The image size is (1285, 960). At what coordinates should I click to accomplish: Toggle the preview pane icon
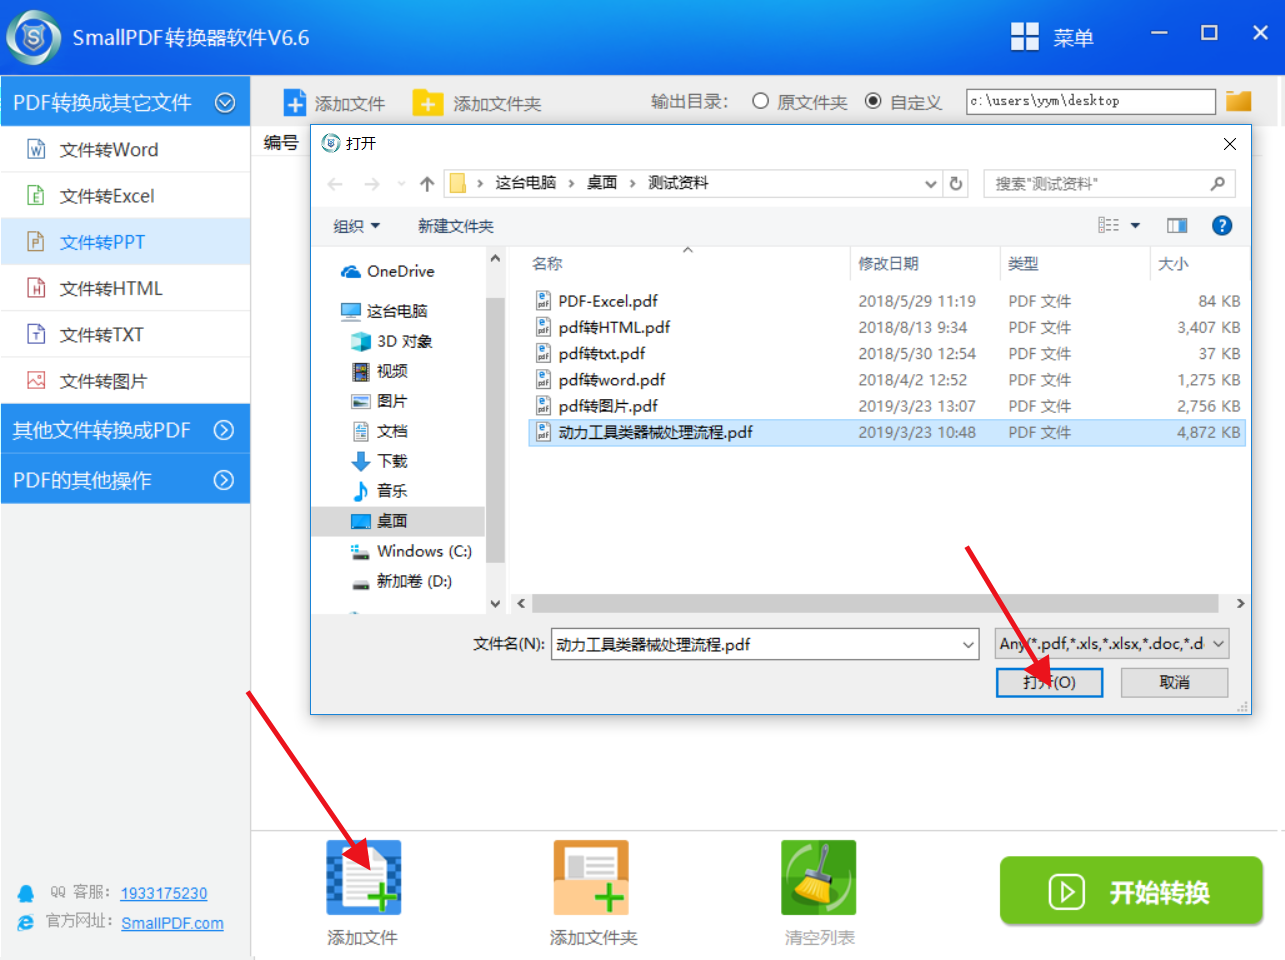1177,226
